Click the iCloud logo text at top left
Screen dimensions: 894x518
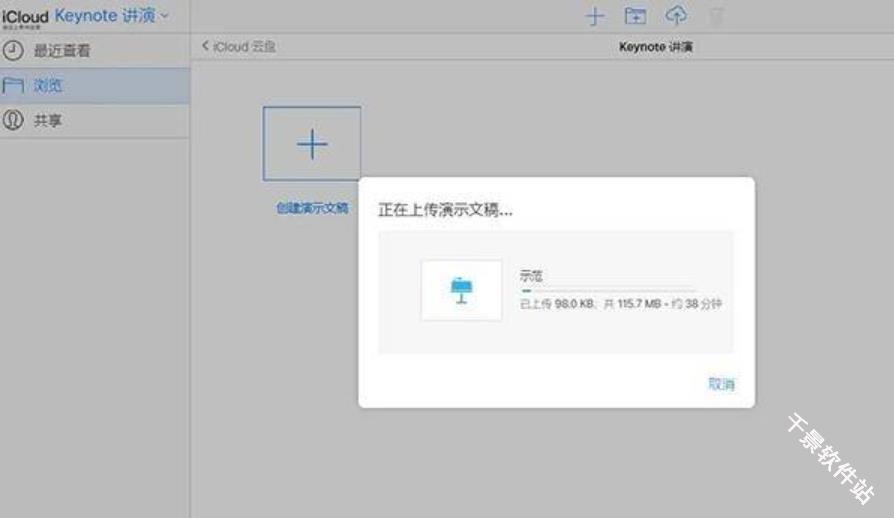24,17
